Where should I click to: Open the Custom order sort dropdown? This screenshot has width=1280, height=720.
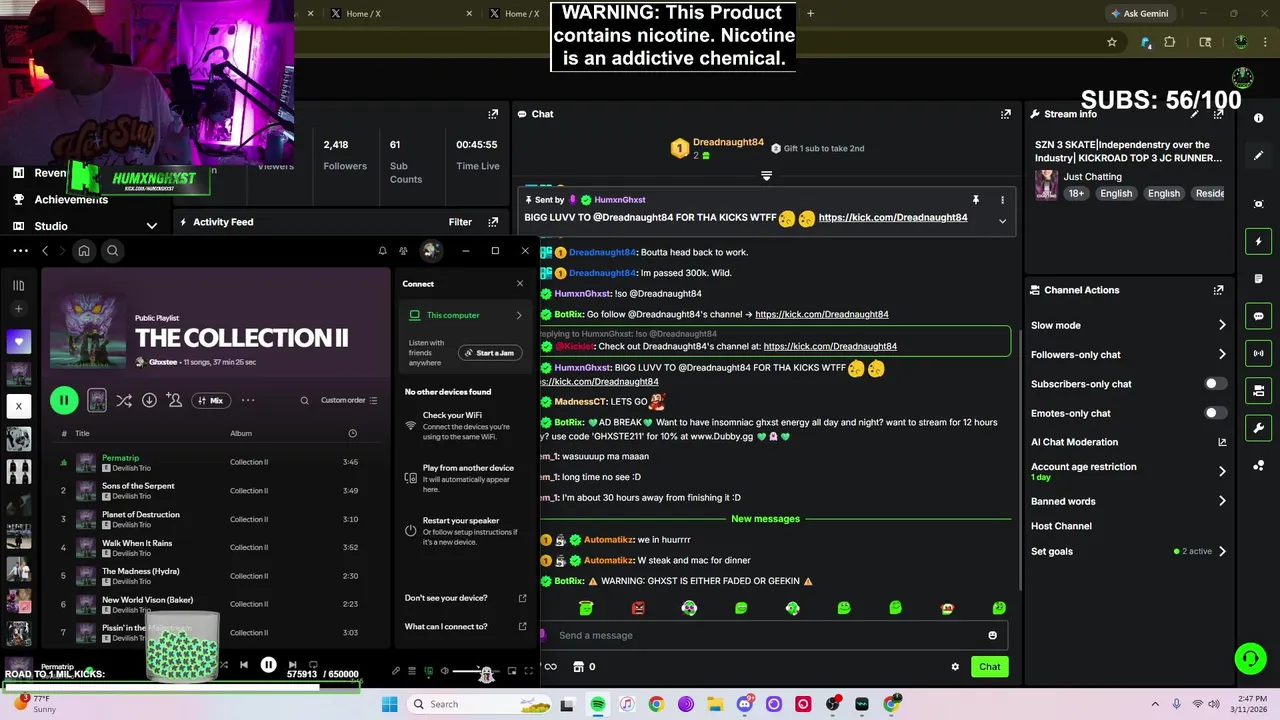point(349,400)
